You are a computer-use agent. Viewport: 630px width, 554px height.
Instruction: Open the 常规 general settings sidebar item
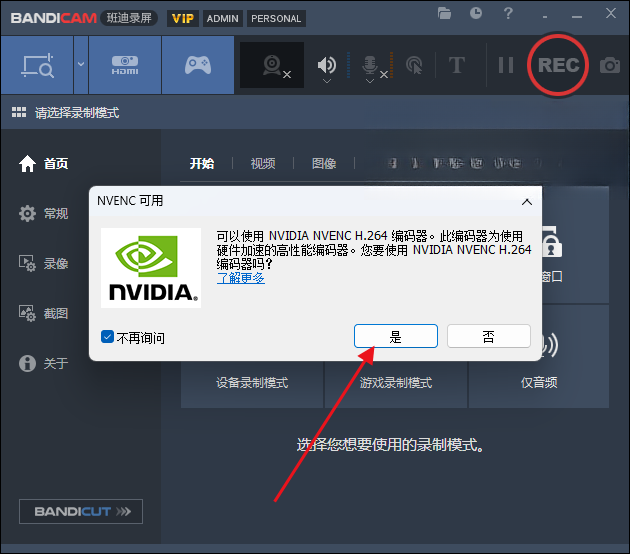tap(43, 213)
